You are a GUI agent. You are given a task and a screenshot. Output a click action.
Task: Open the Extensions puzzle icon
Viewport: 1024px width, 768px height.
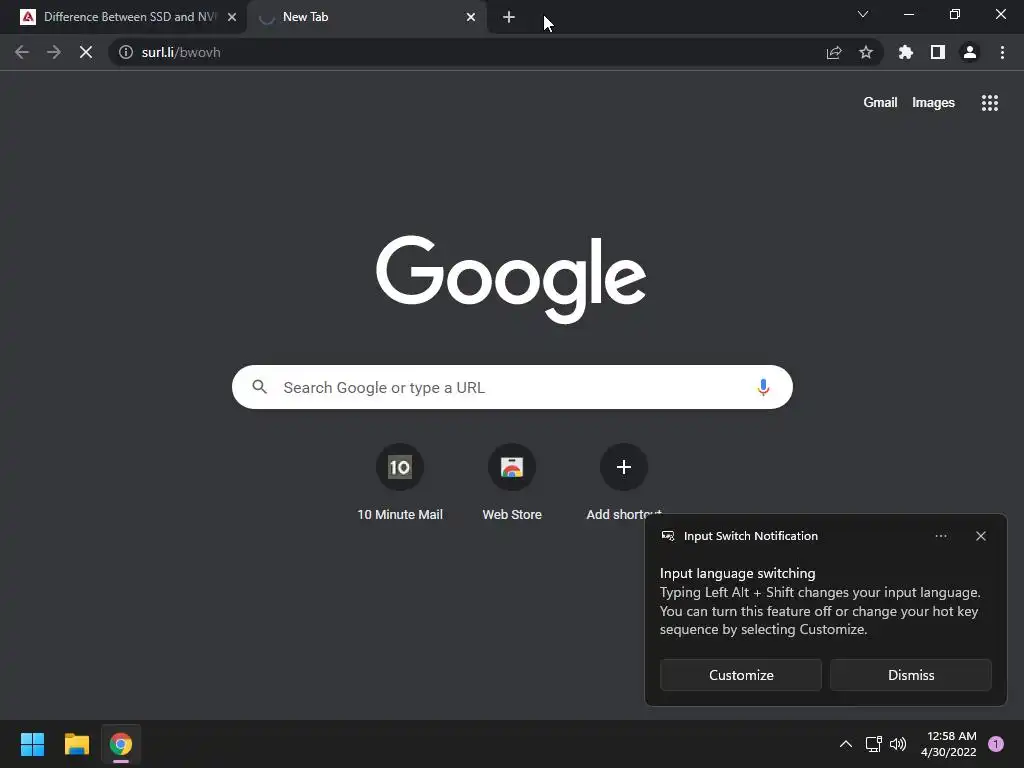pyautogui.click(x=906, y=52)
